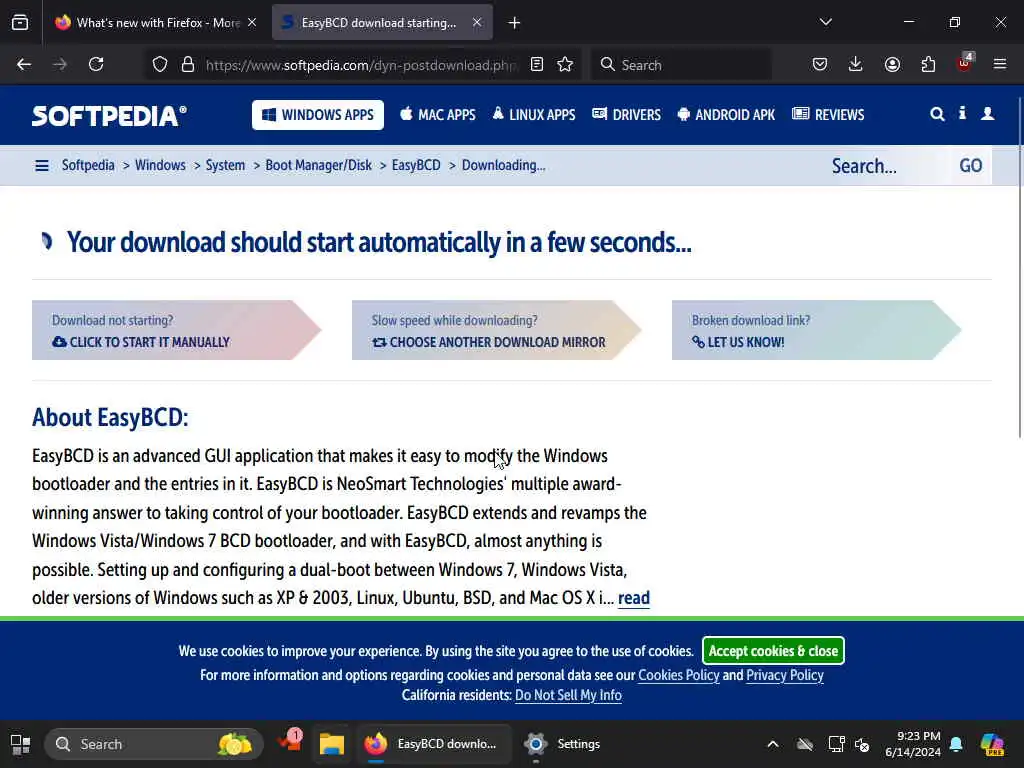Viewport: 1024px width, 768px height.
Task: Close the EasyBCD download starting tab
Action: tap(477, 23)
